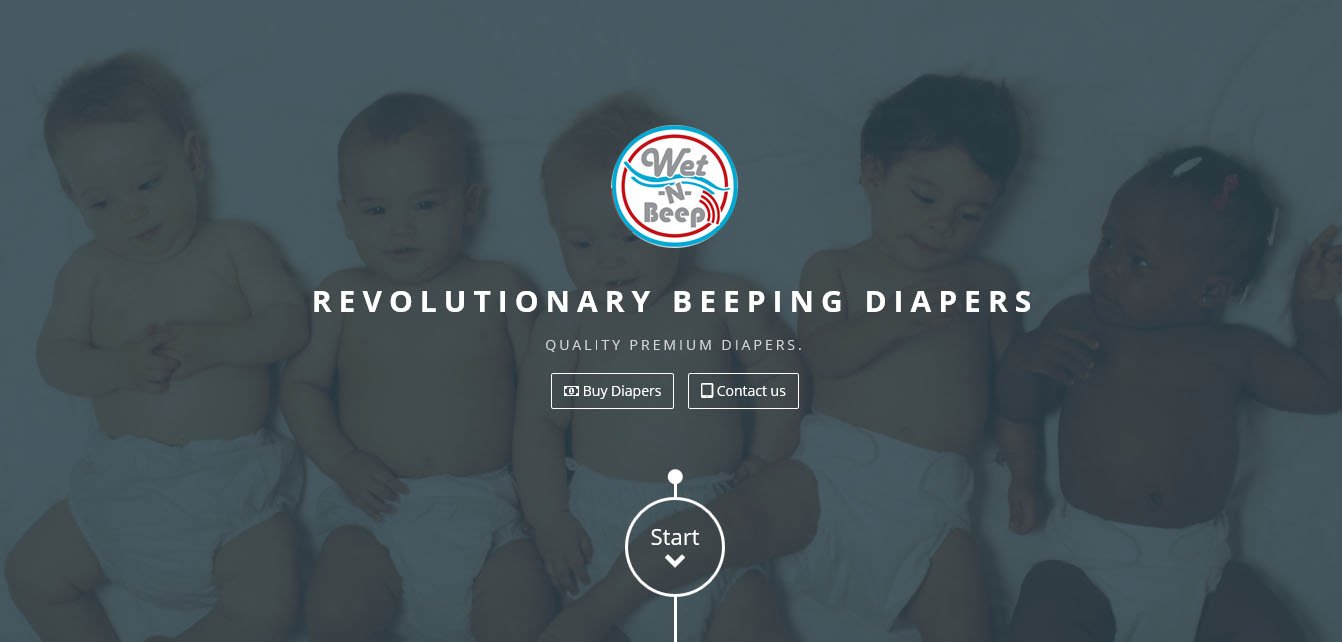Screen dimensions: 1342x642
Task: Click the down chevron under Start
Action: 675,562
